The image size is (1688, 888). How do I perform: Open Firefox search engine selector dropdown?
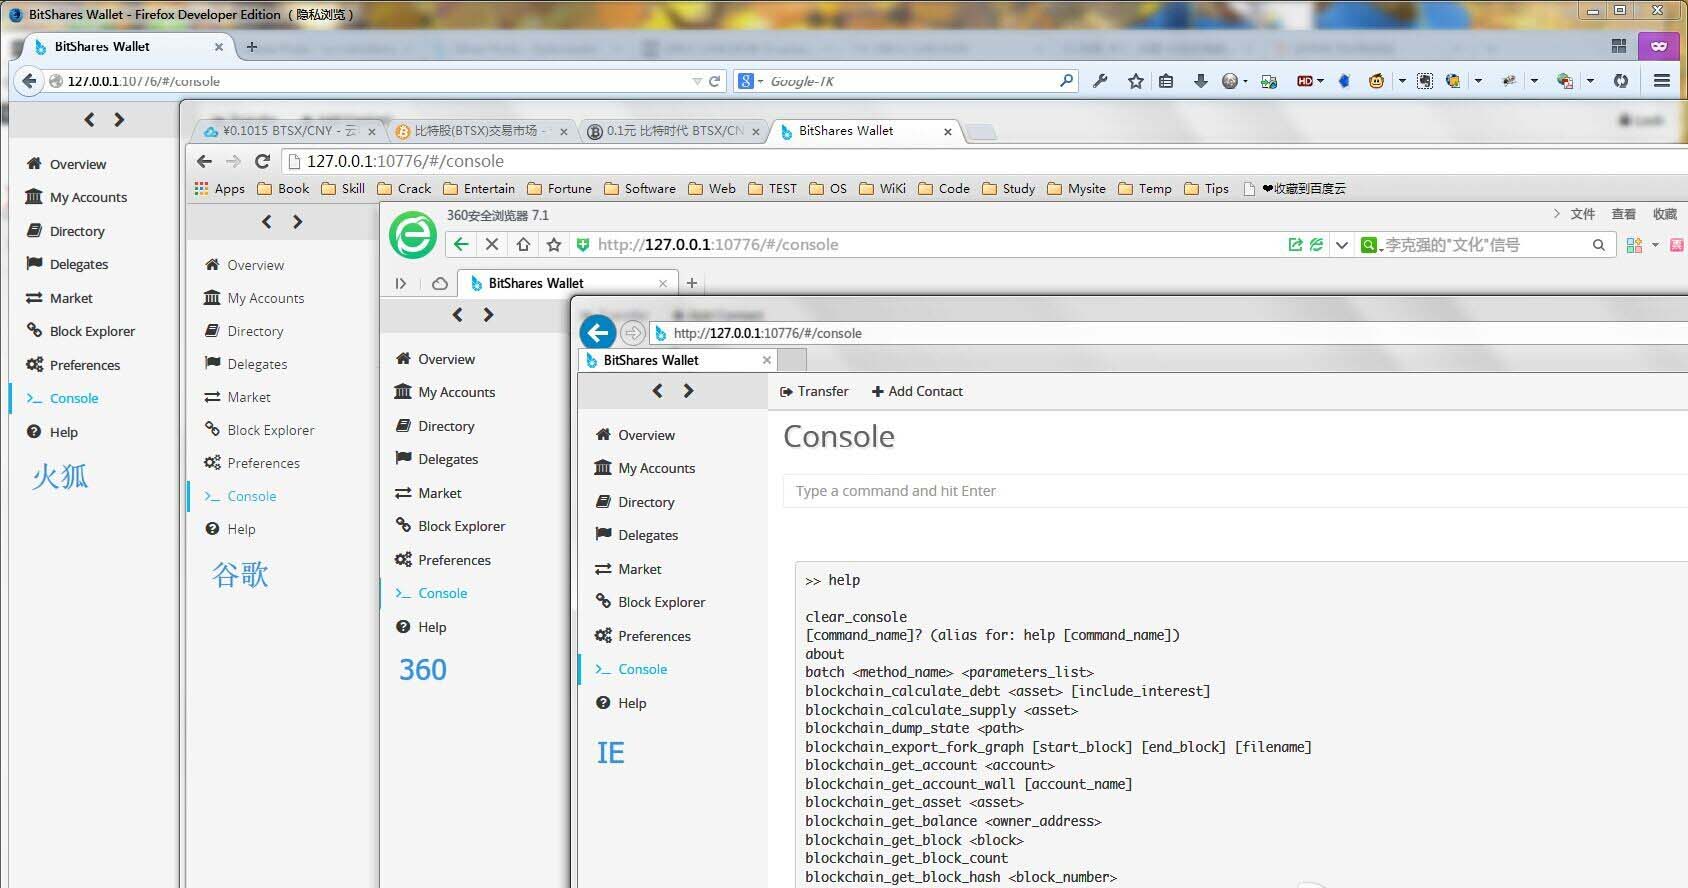point(751,81)
